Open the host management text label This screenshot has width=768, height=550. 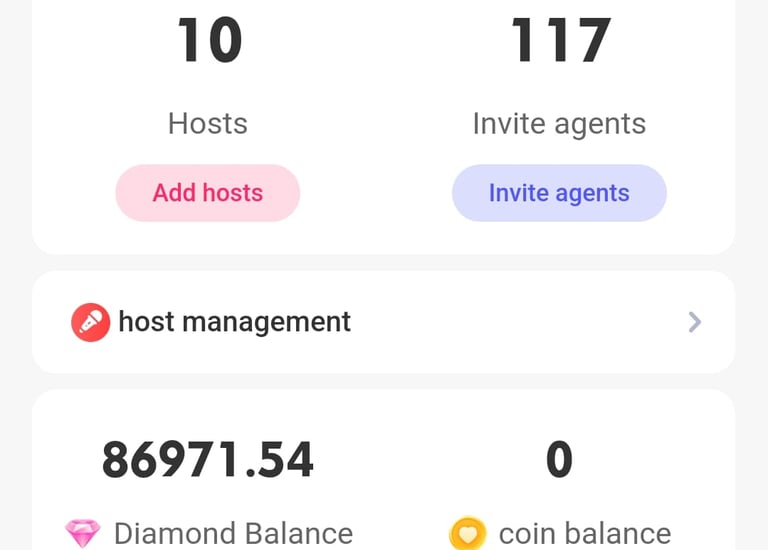coord(235,322)
